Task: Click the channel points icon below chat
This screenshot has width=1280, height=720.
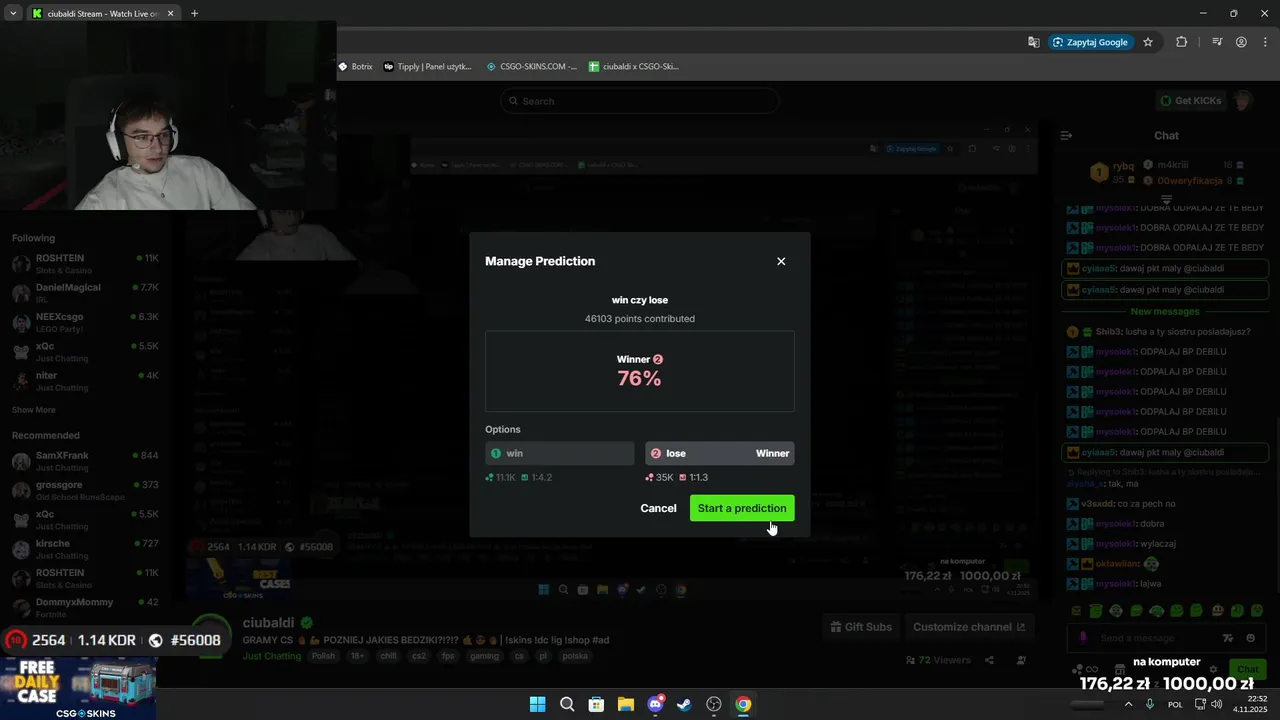Action: (1076, 669)
